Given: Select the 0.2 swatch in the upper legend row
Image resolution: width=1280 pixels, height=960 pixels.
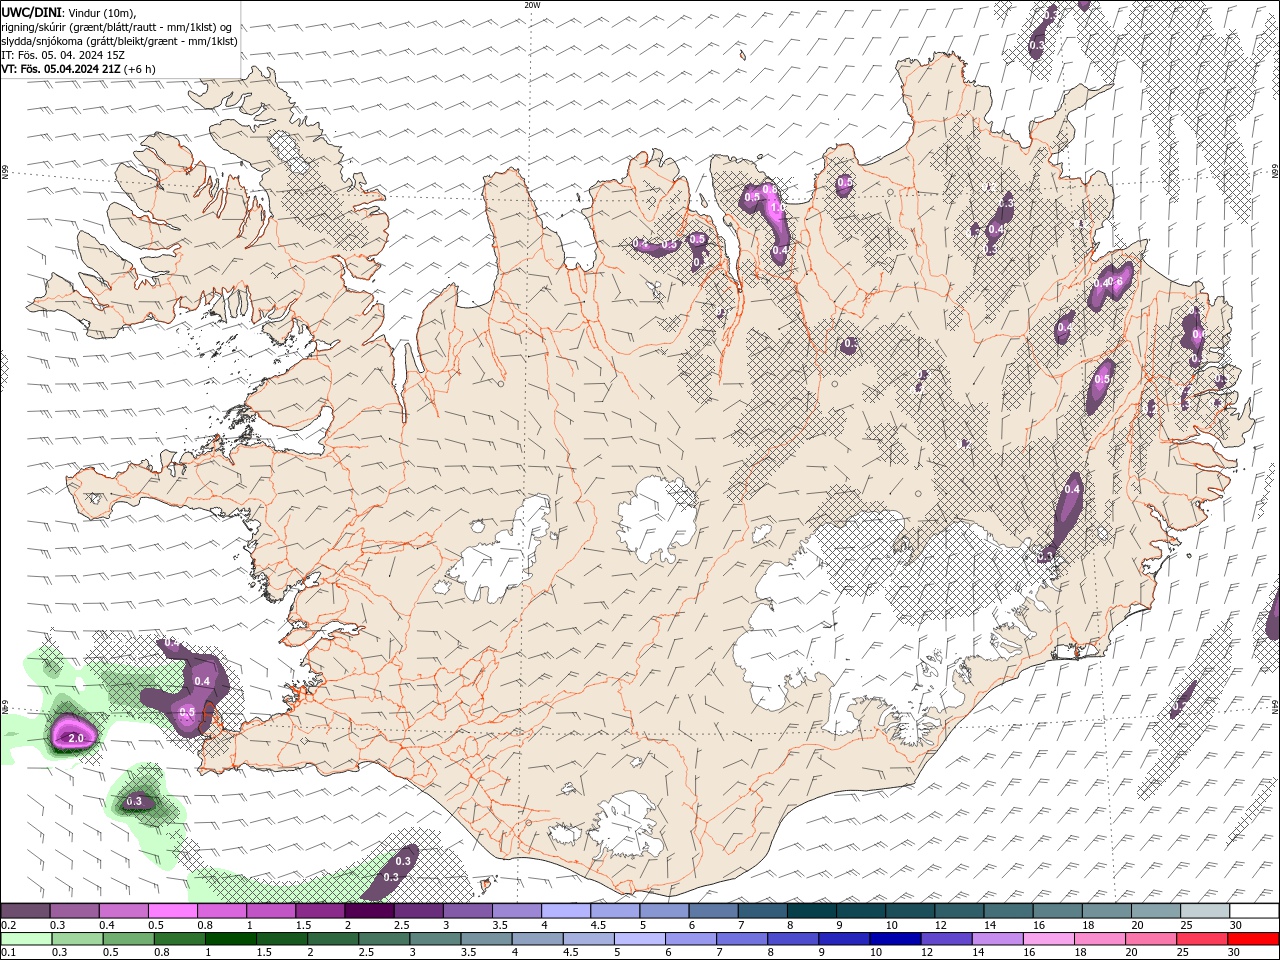Looking at the screenshot, I should [x=25, y=911].
